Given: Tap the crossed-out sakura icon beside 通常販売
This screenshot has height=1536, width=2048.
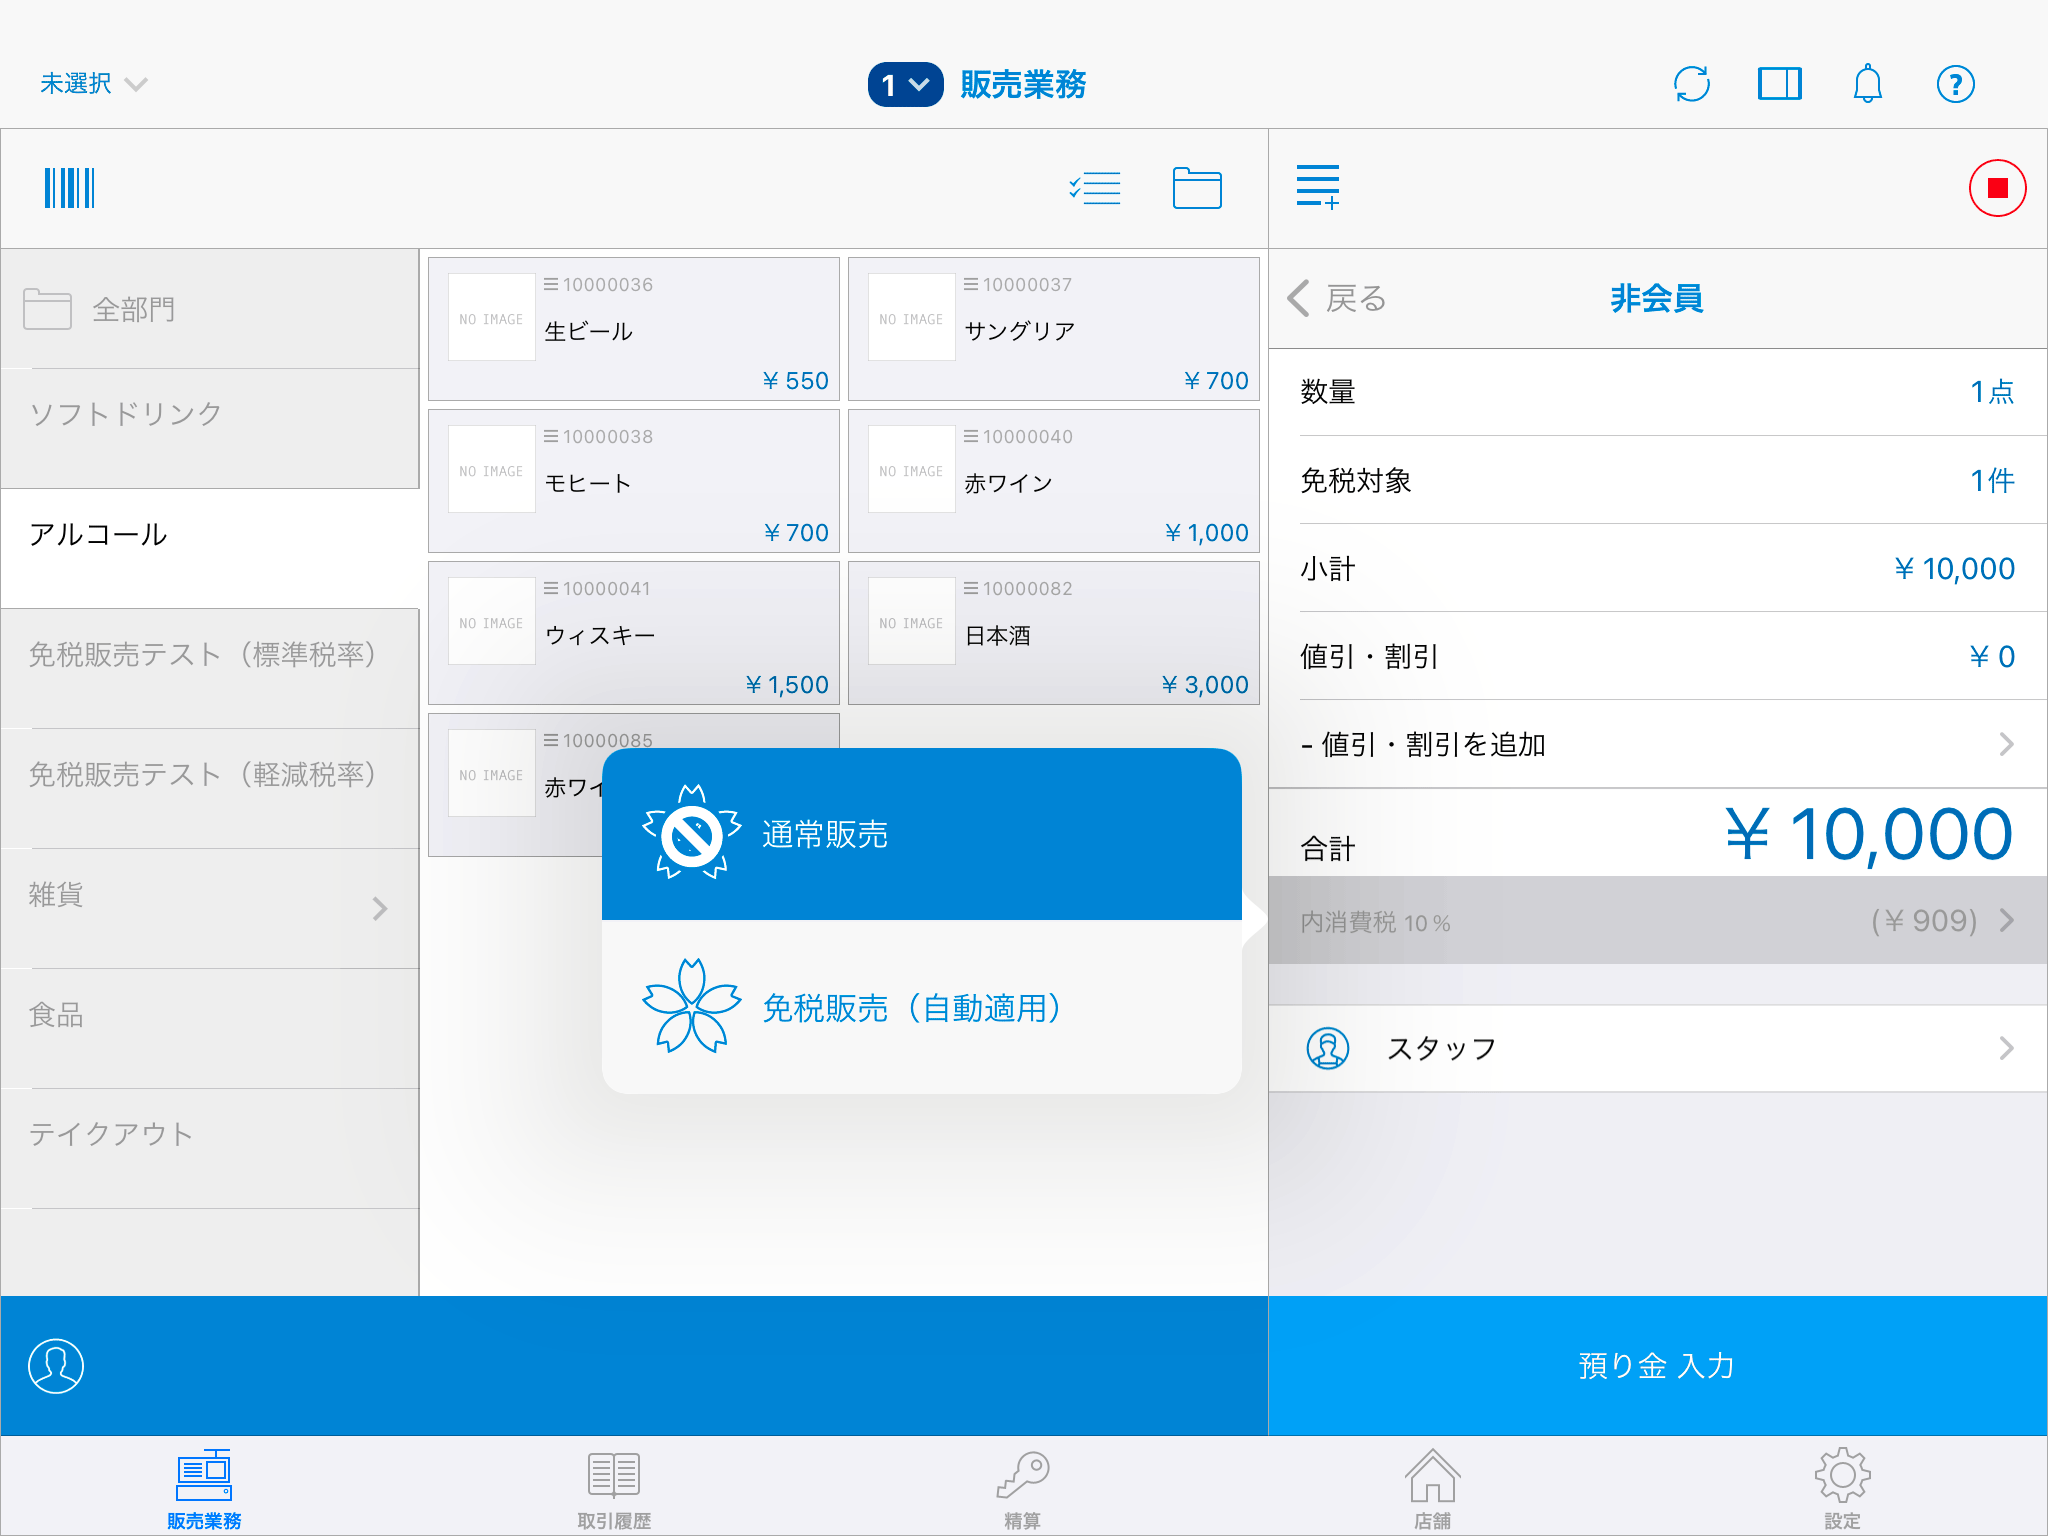Looking at the screenshot, I should (692, 833).
